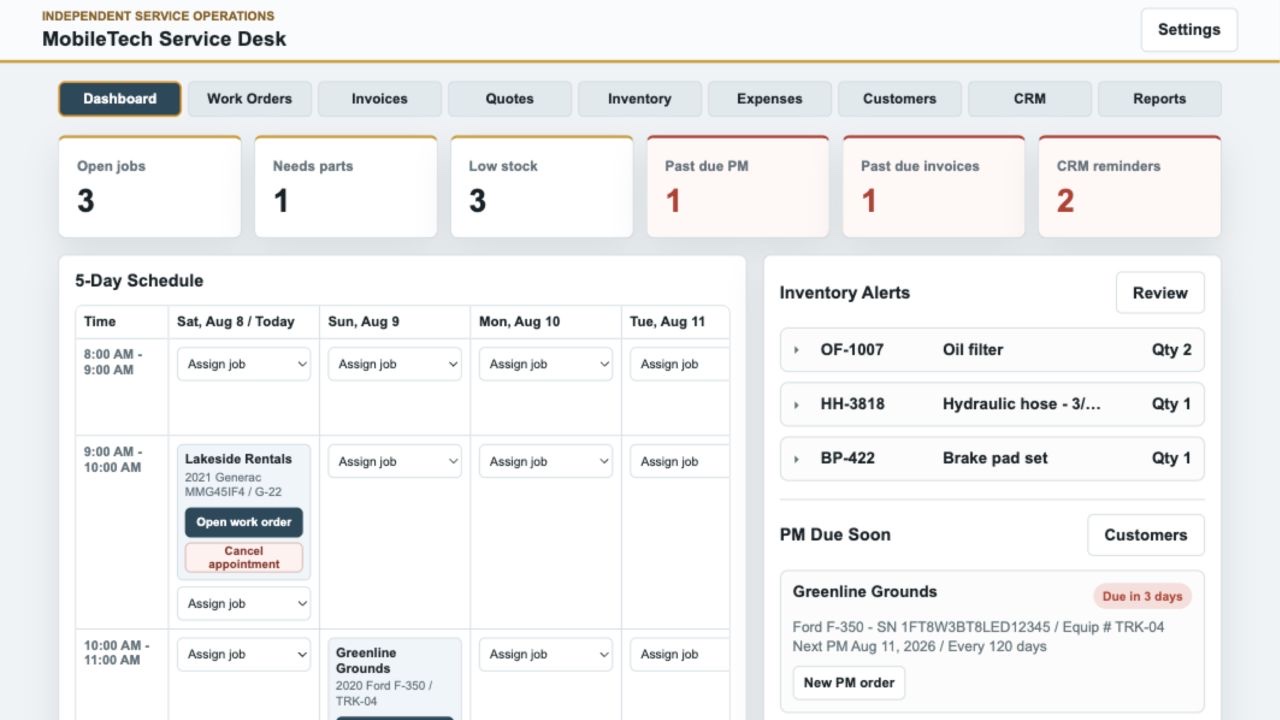Screen dimensions: 1280x720
Task: Click Customers button in PM Due Soon
Action: point(1146,535)
